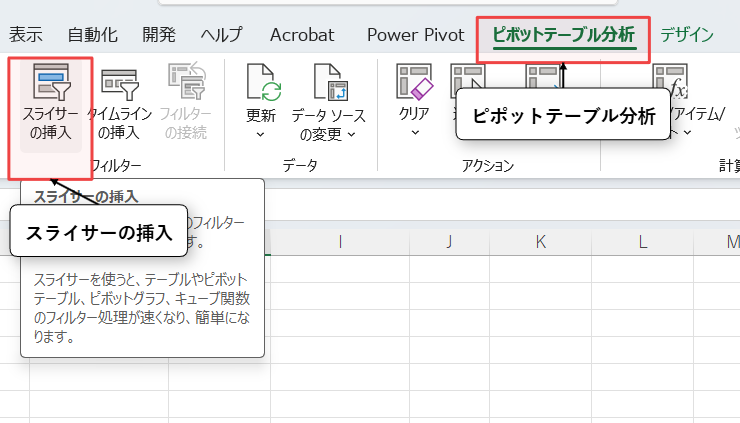Viewport: 740px width, 423px height.
Task: Click the Filter Connections (フィルターの接続) icon
Action: point(185,82)
